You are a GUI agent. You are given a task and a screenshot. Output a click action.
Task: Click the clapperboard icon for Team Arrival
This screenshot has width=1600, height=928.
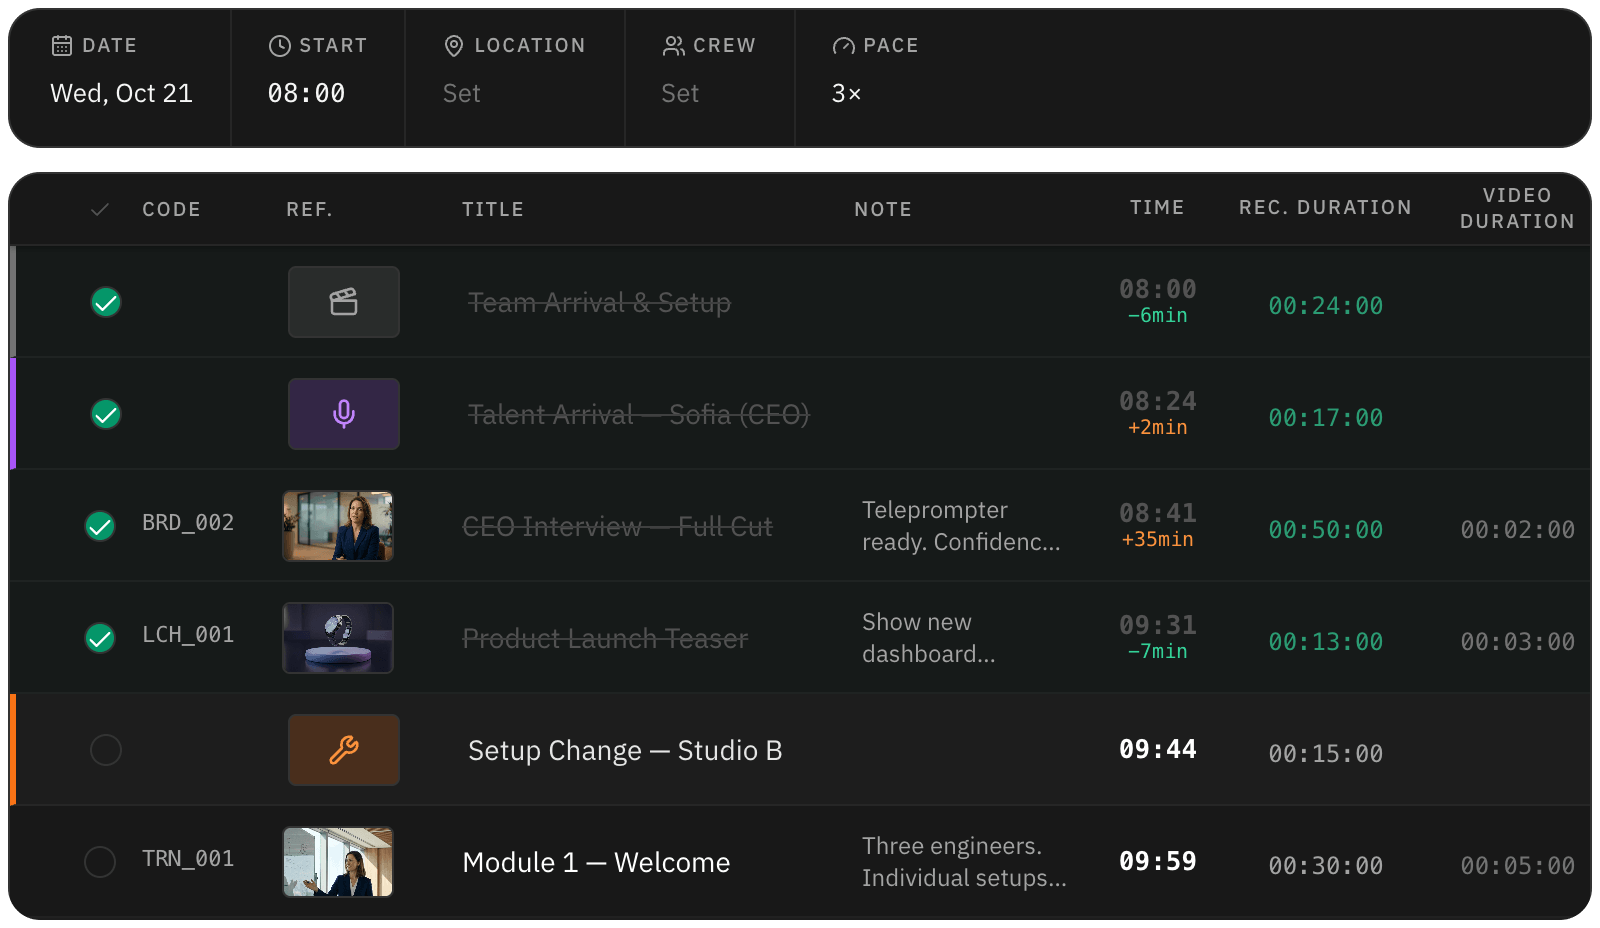coord(344,302)
